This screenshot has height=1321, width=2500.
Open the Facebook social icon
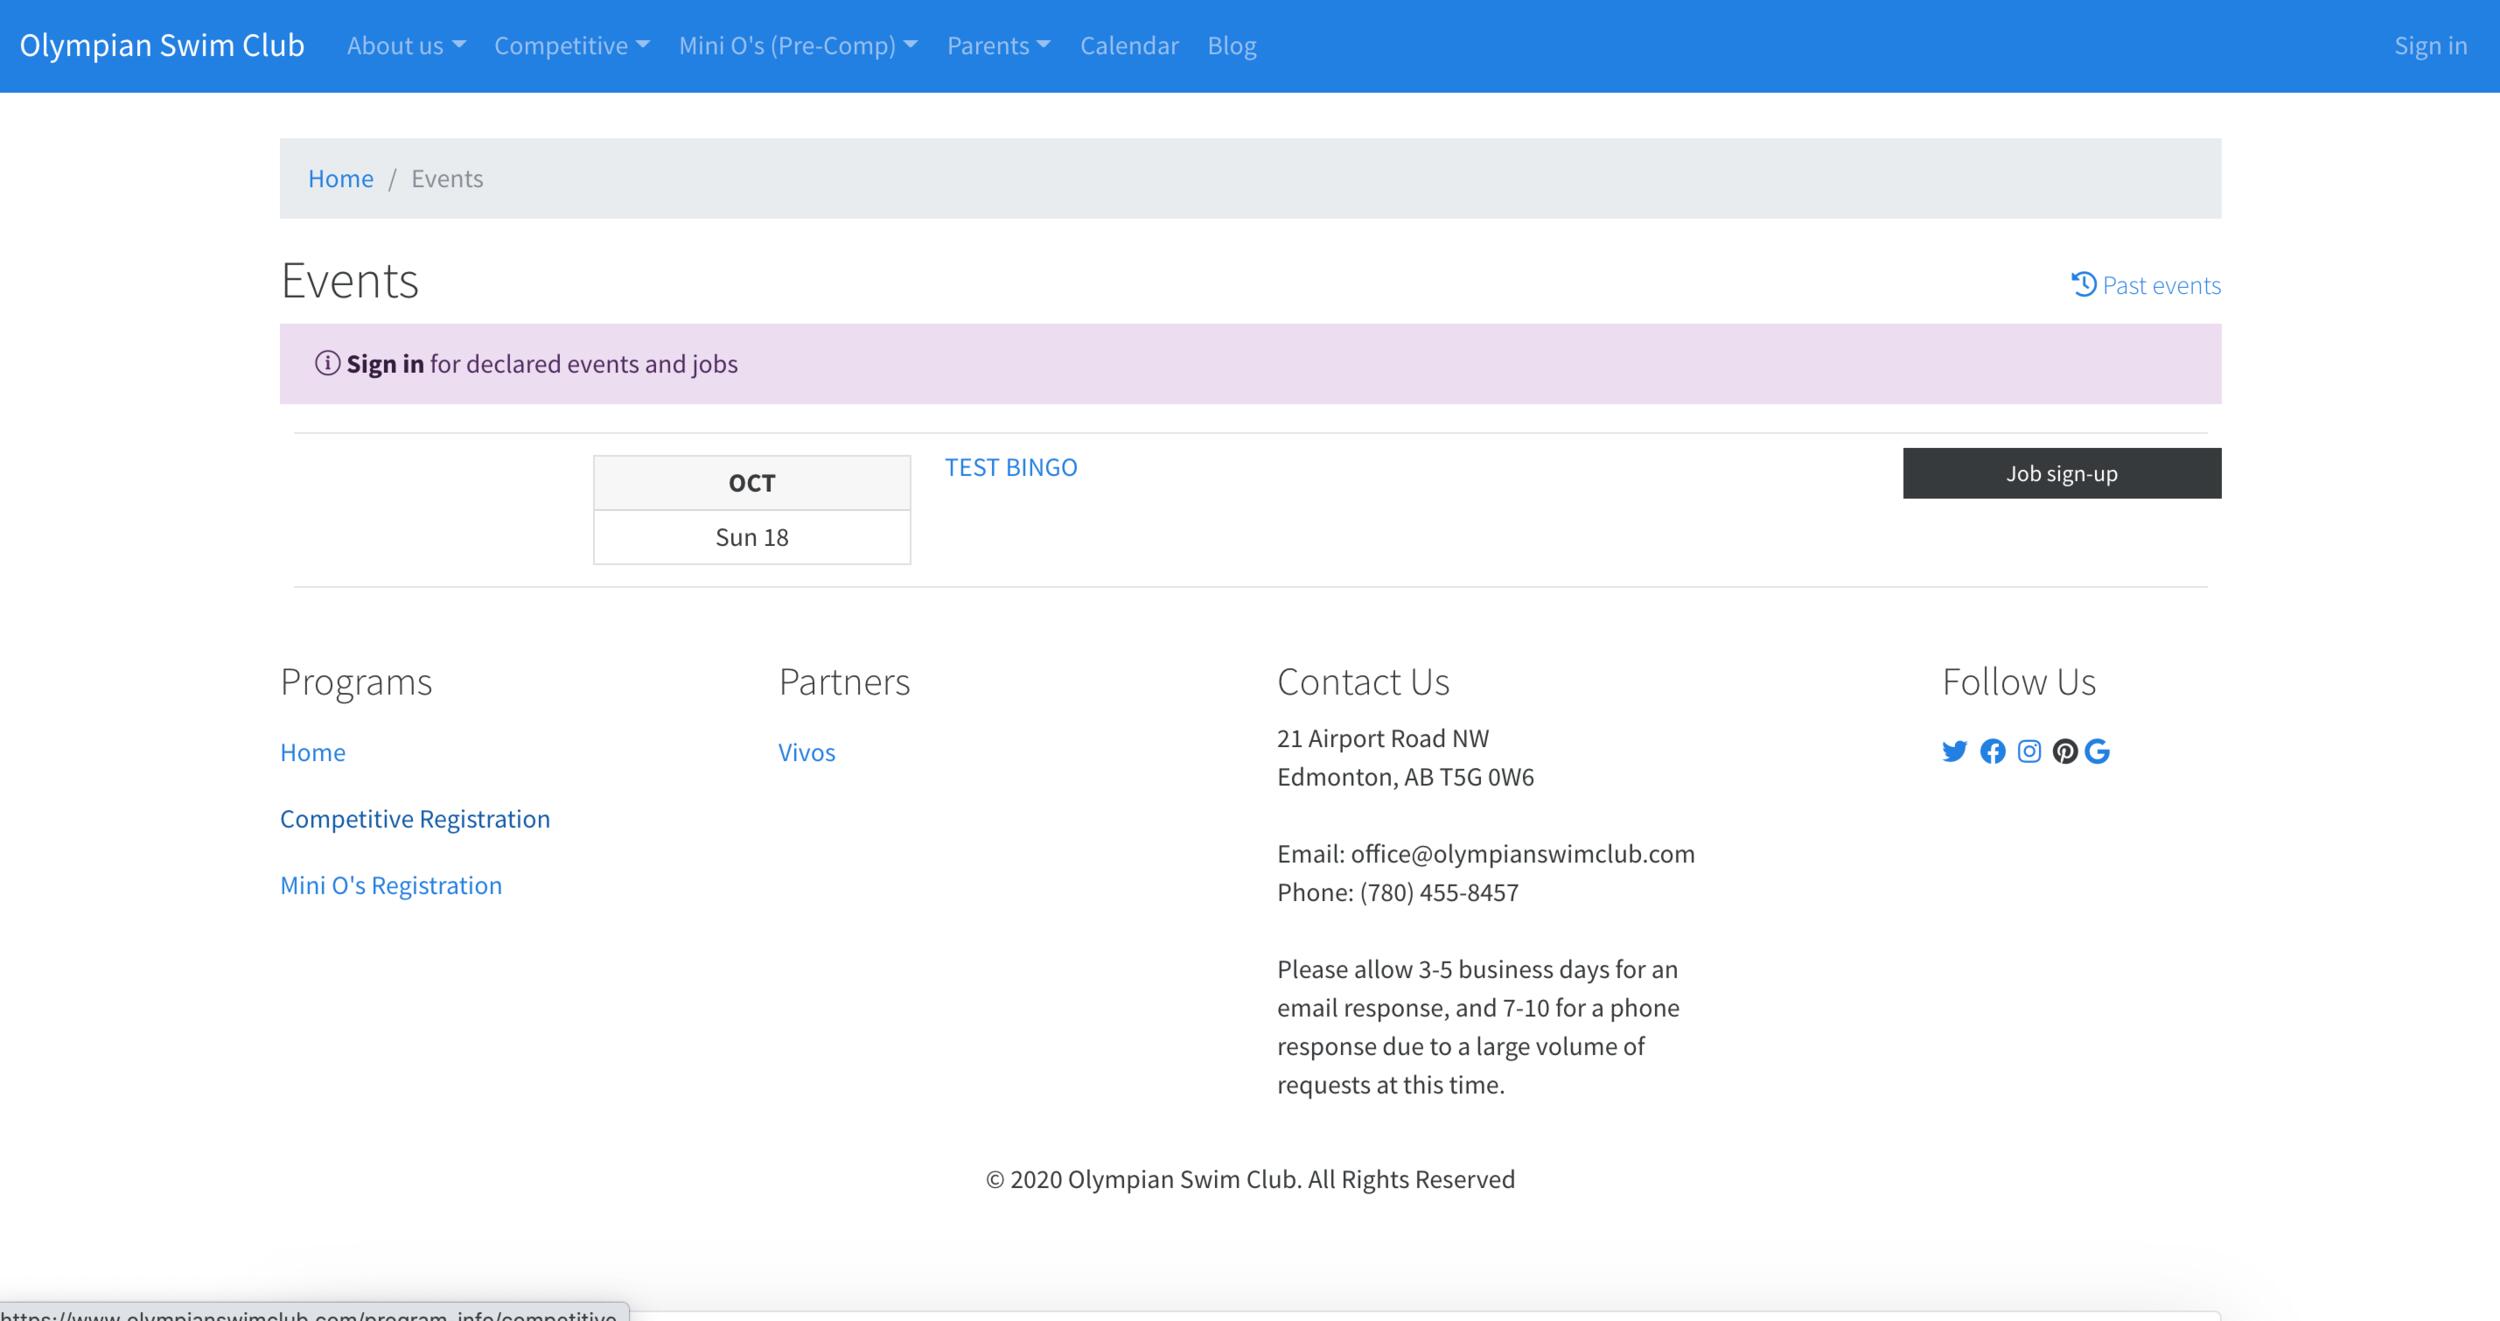tap(1992, 751)
